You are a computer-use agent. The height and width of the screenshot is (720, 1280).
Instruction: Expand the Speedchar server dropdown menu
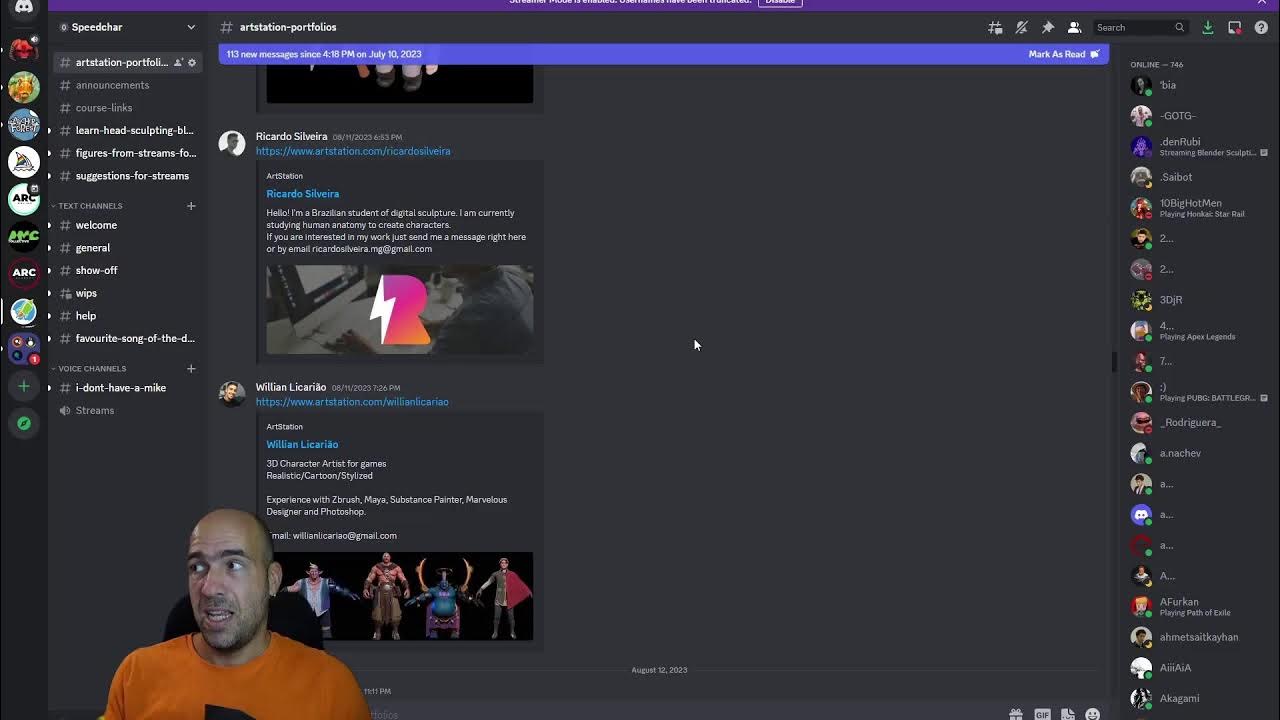(191, 27)
